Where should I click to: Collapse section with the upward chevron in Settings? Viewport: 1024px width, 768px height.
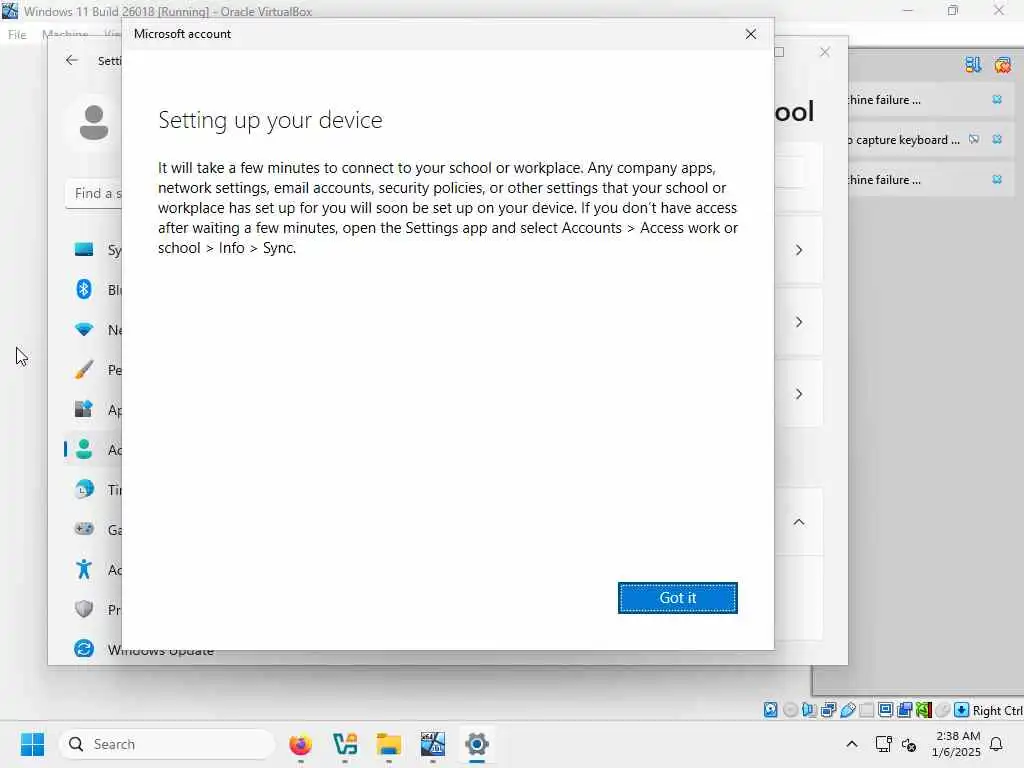[x=799, y=522]
